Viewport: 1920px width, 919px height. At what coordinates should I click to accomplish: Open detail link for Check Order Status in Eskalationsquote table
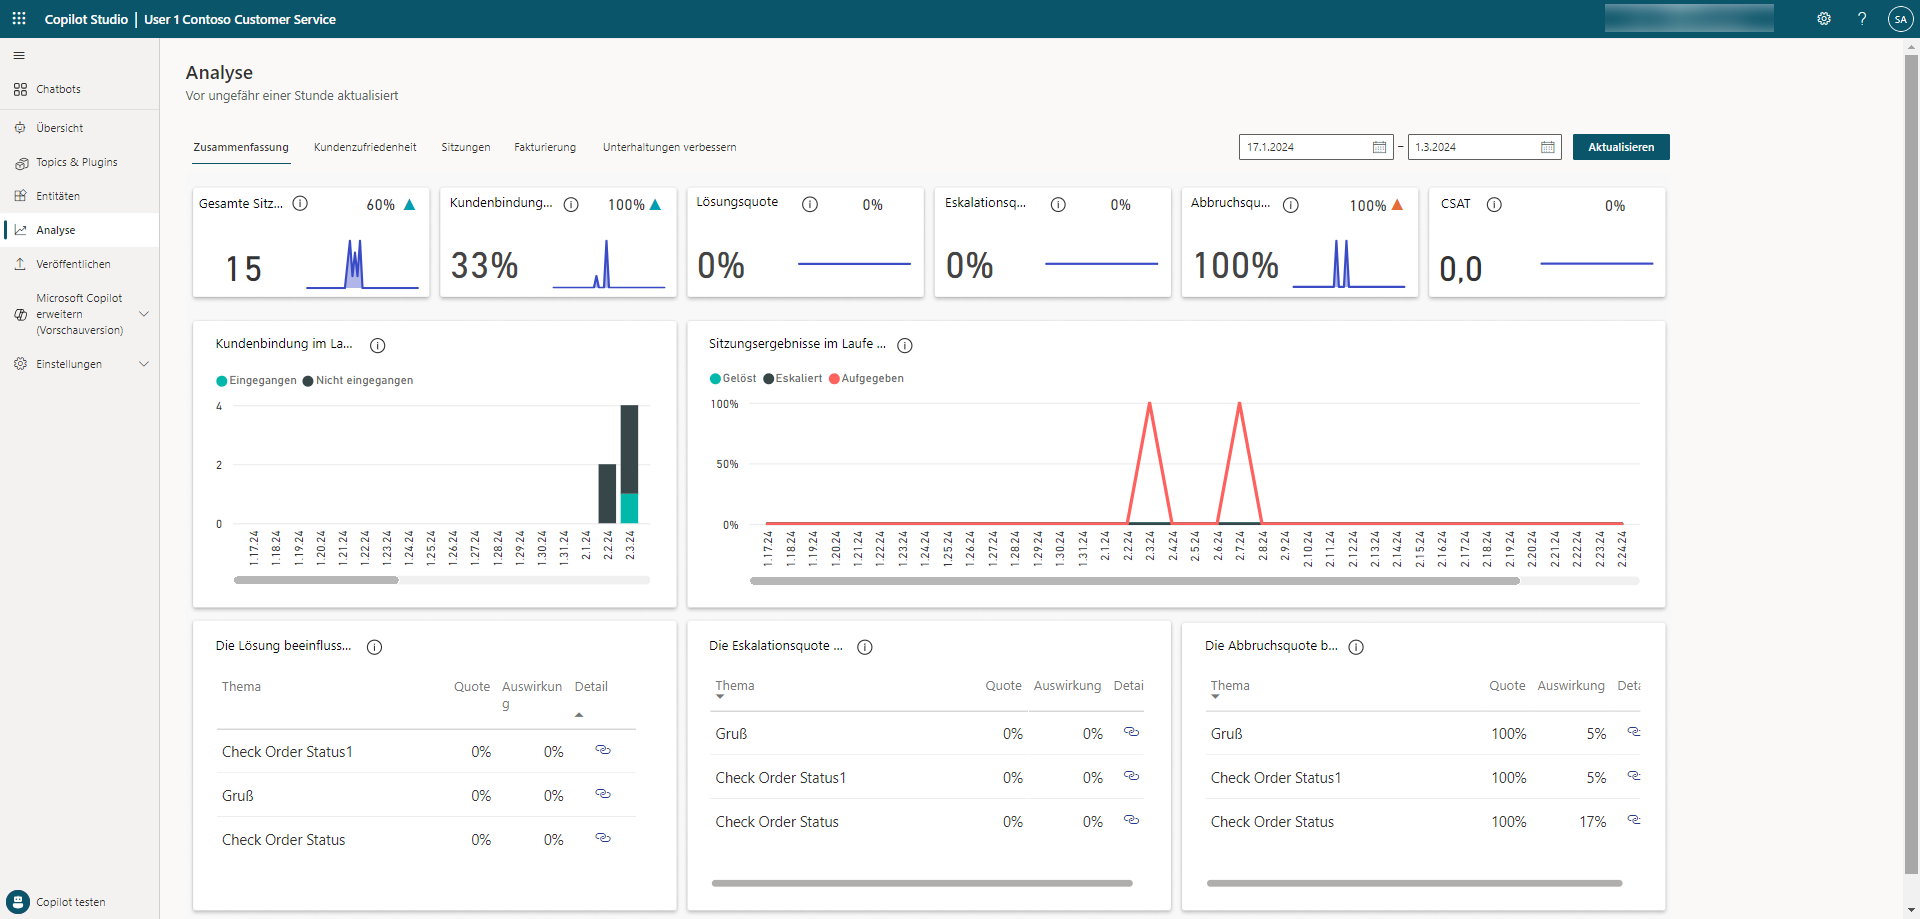tap(1132, 820)
